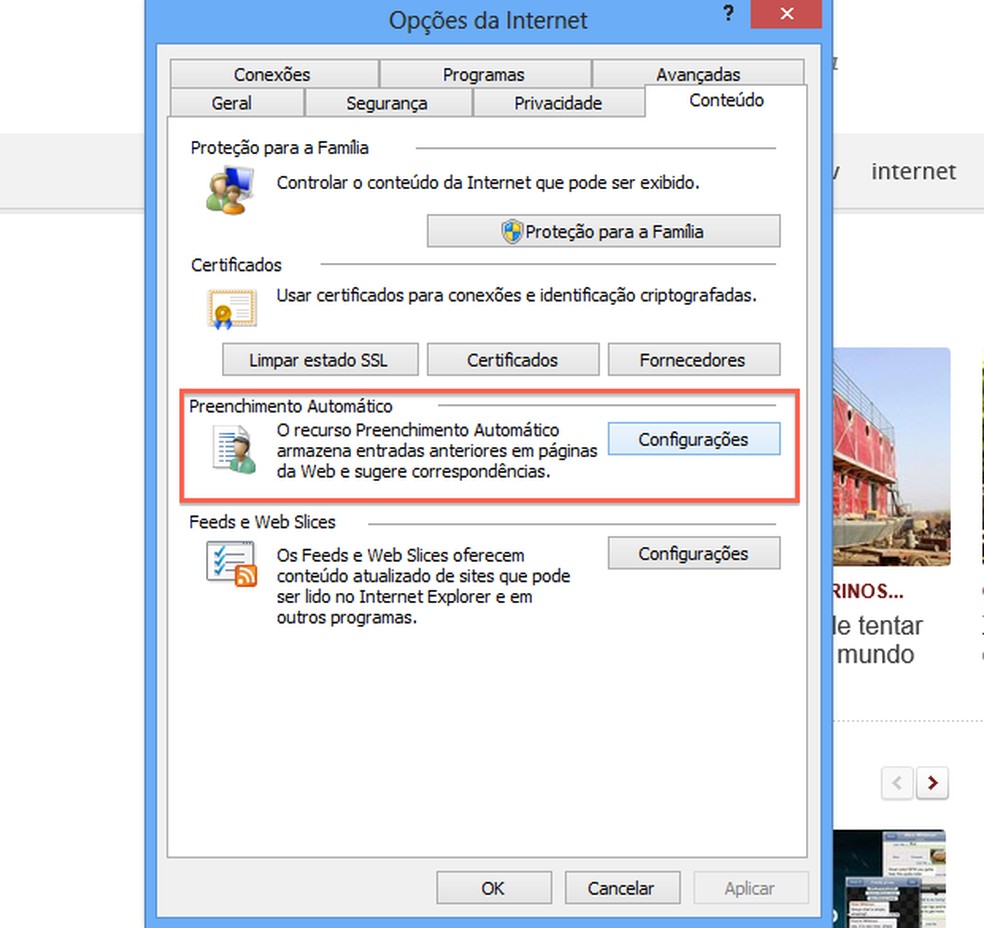The image size is (984, 928).
Task: Click previous arrow in background page carousel
Action: pyautogui.click(x=897, y=782)
